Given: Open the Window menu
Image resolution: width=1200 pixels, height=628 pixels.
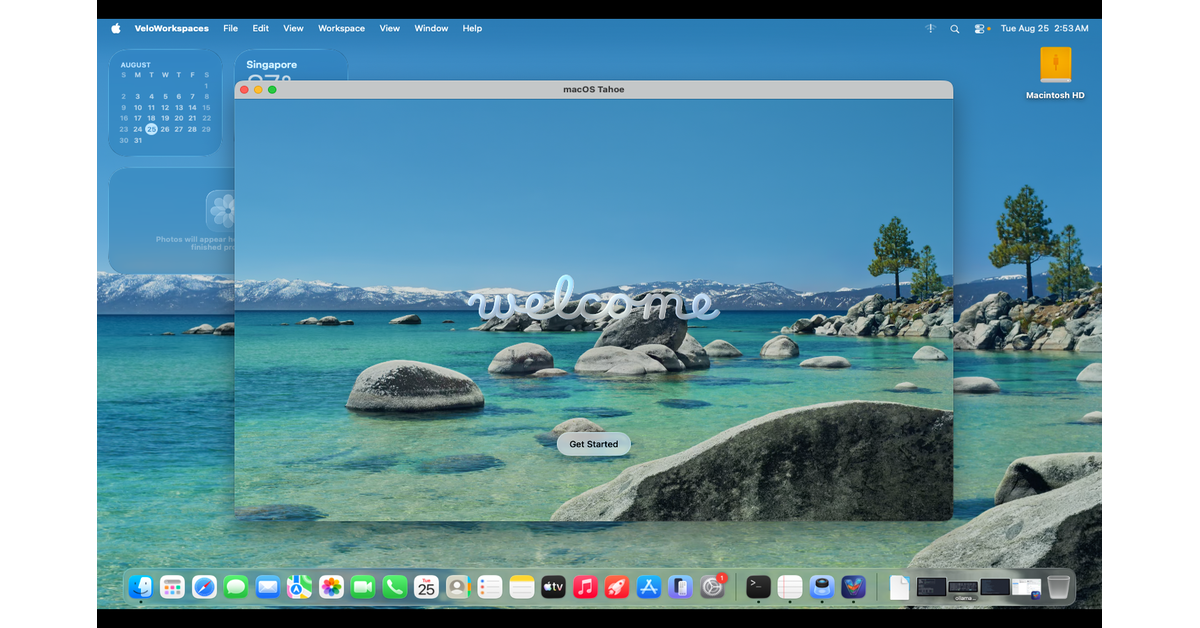Looking at the screenshot, I should click(431, 28).
